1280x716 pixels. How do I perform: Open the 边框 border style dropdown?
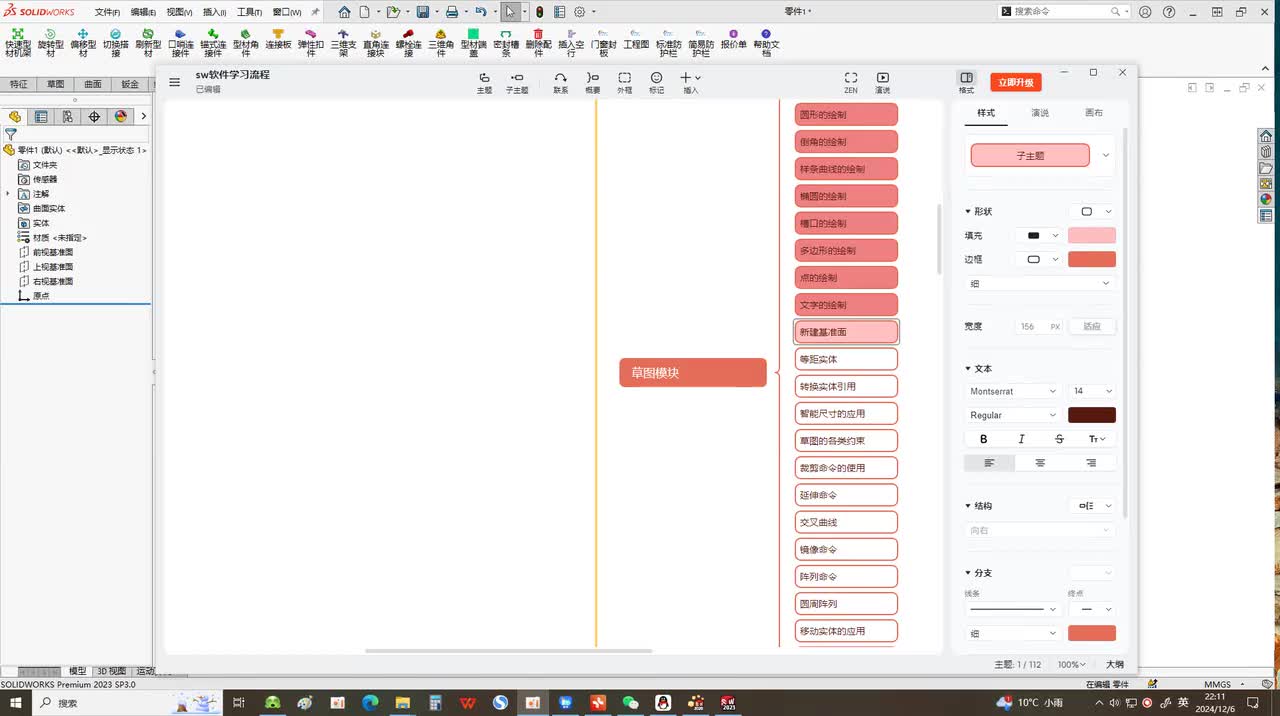pos(1040,260)
